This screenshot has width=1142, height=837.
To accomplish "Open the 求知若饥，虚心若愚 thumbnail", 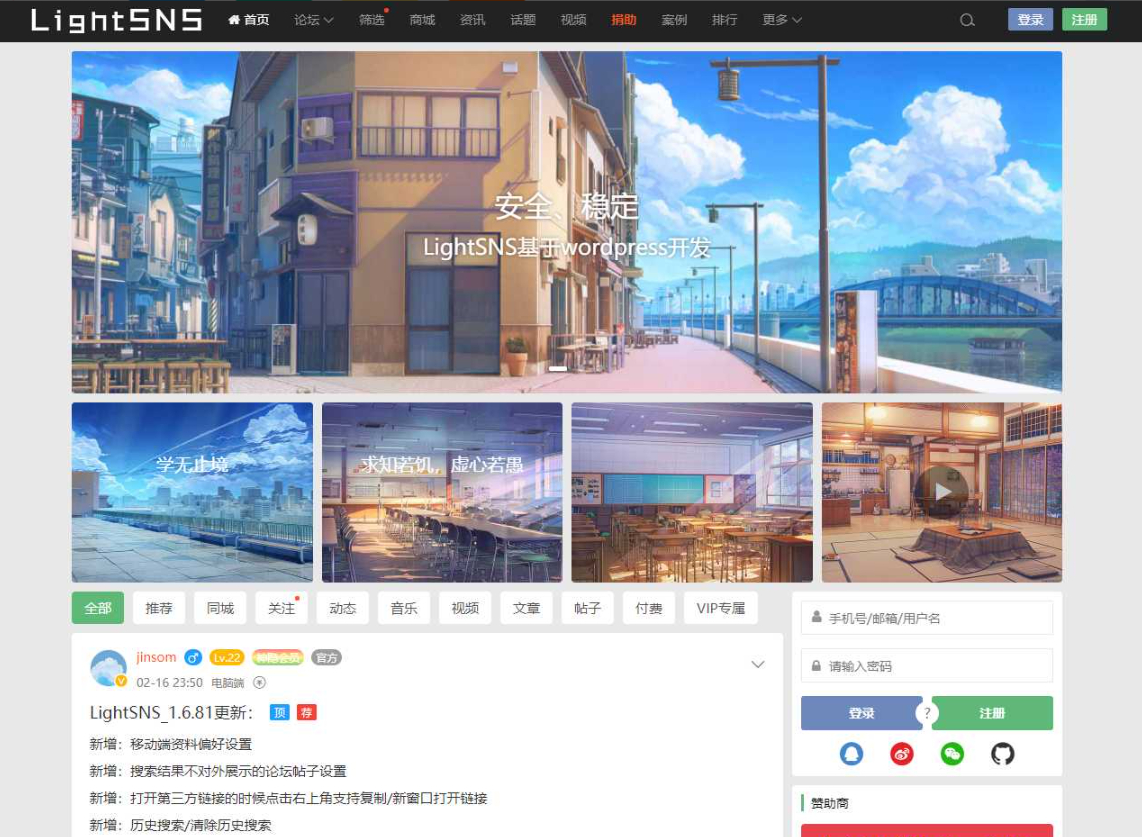I will click(442, 492).
